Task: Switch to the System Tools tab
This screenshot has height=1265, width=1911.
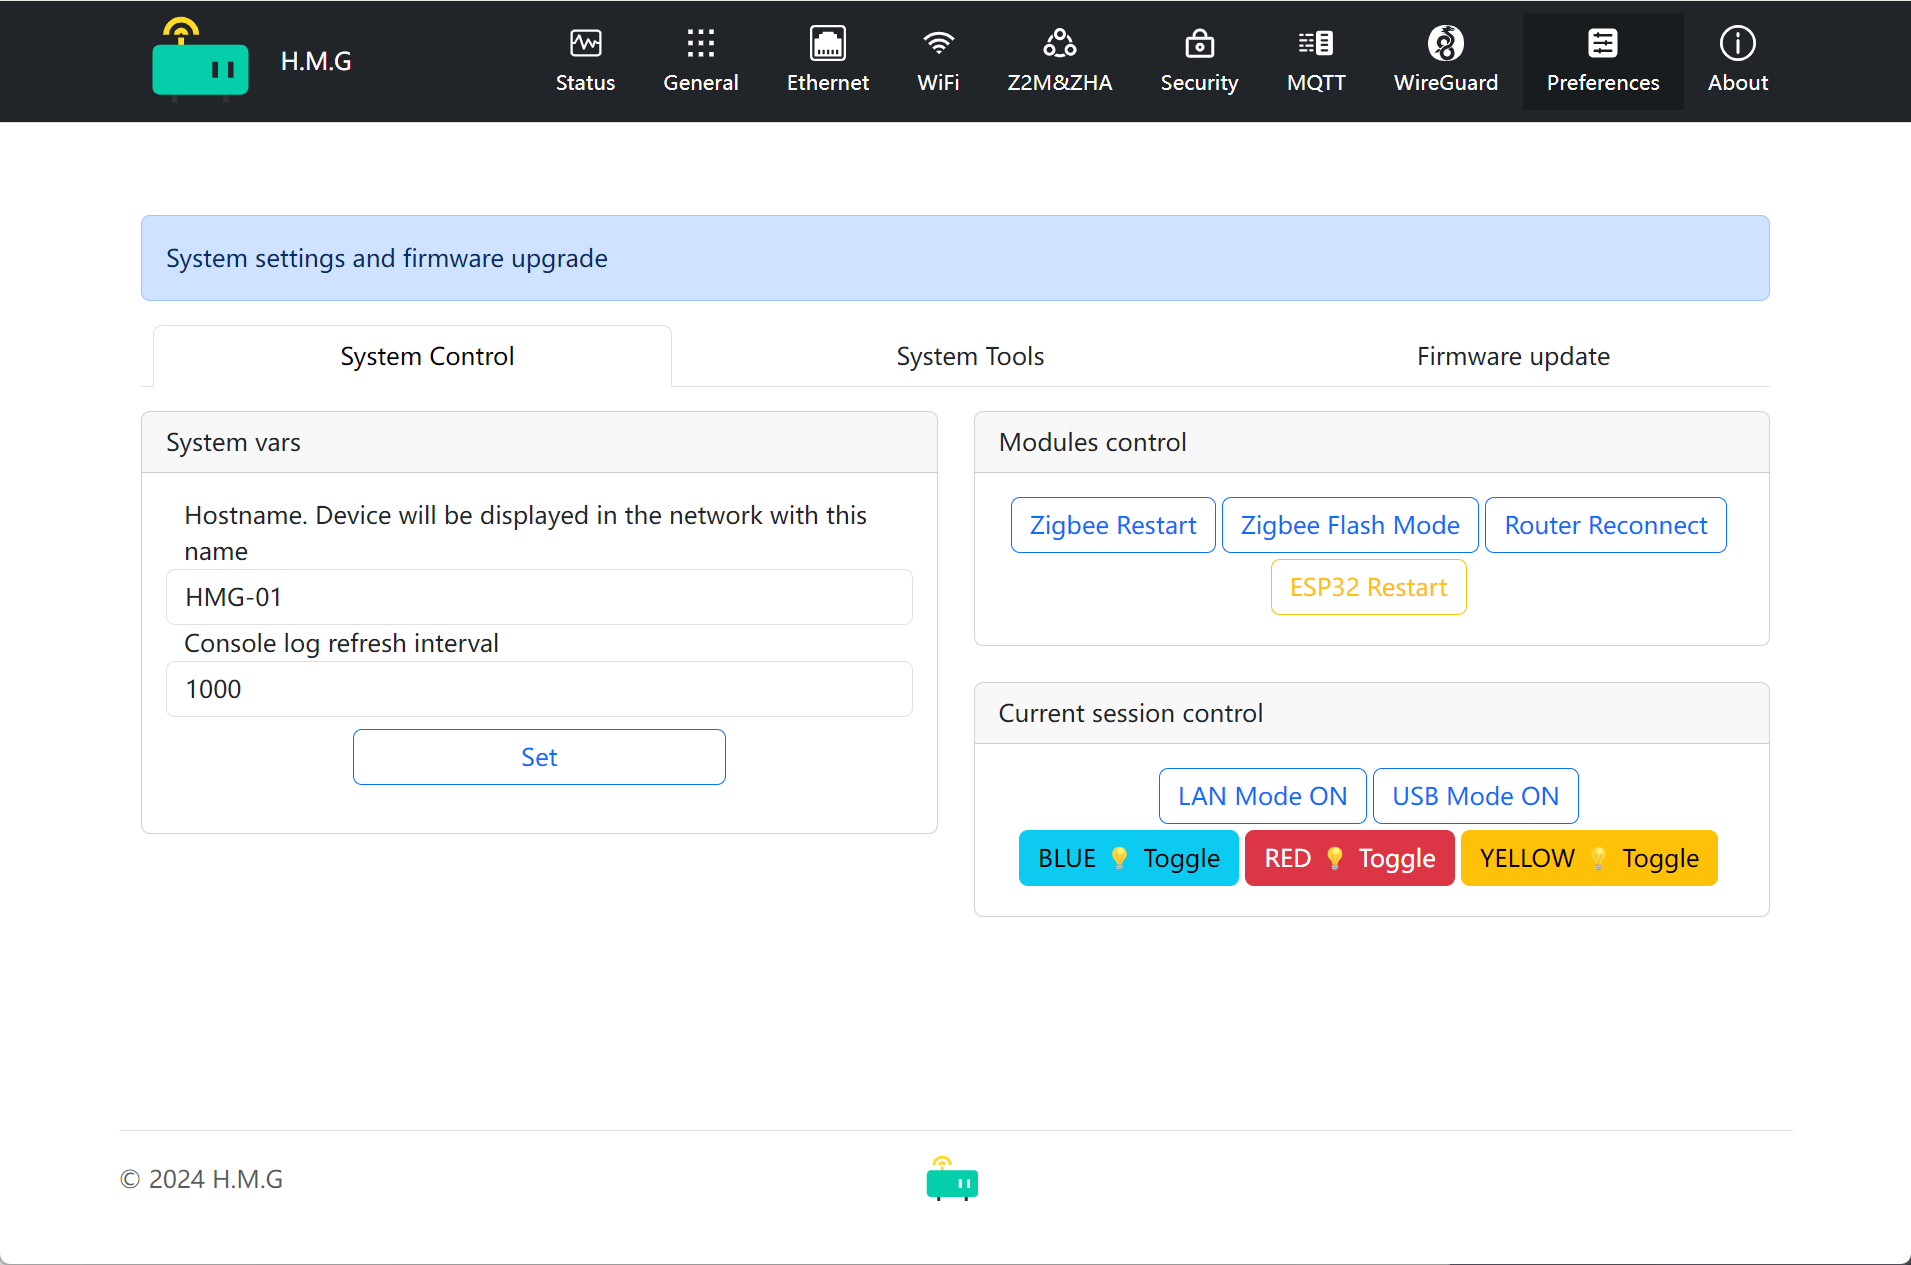Action: pyautogui.click(x=969, y=356)
